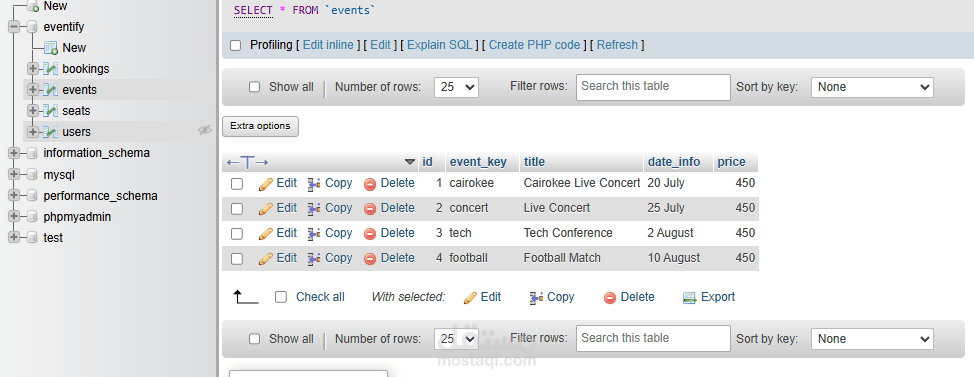Click the SELECT keyword in the query
The width and height of the screenshot is (974, 377).
coord(253,11)
